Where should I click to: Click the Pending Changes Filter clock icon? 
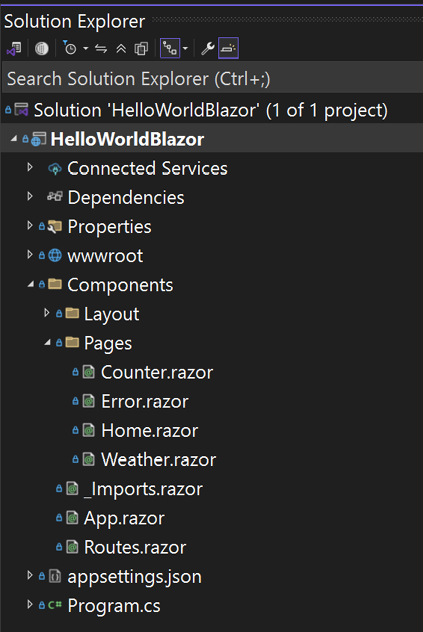[x=70, y=48]
